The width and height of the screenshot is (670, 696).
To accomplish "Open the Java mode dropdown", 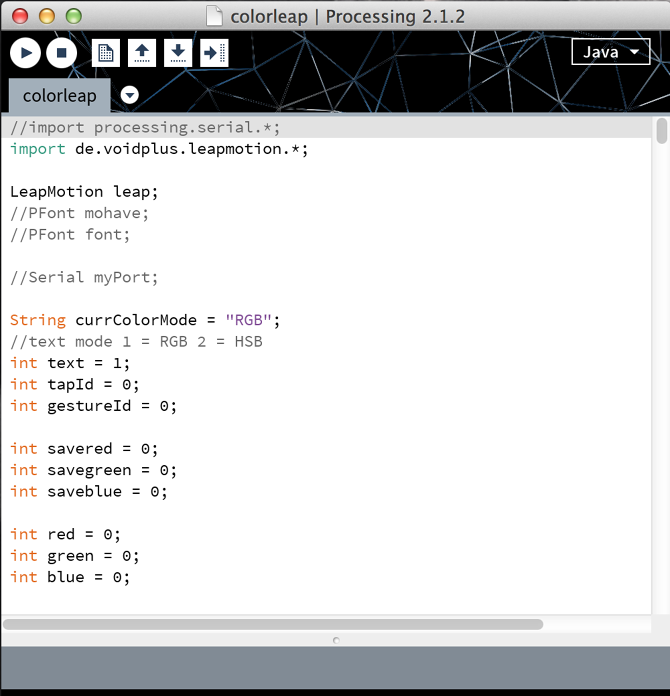I will (x=610, y=52).
